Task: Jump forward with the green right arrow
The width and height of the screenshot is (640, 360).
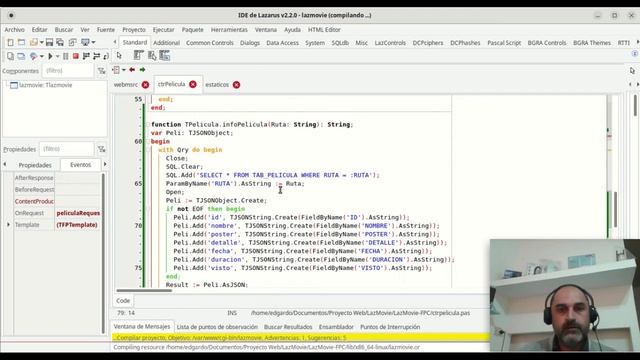Action: coord(142,70)
